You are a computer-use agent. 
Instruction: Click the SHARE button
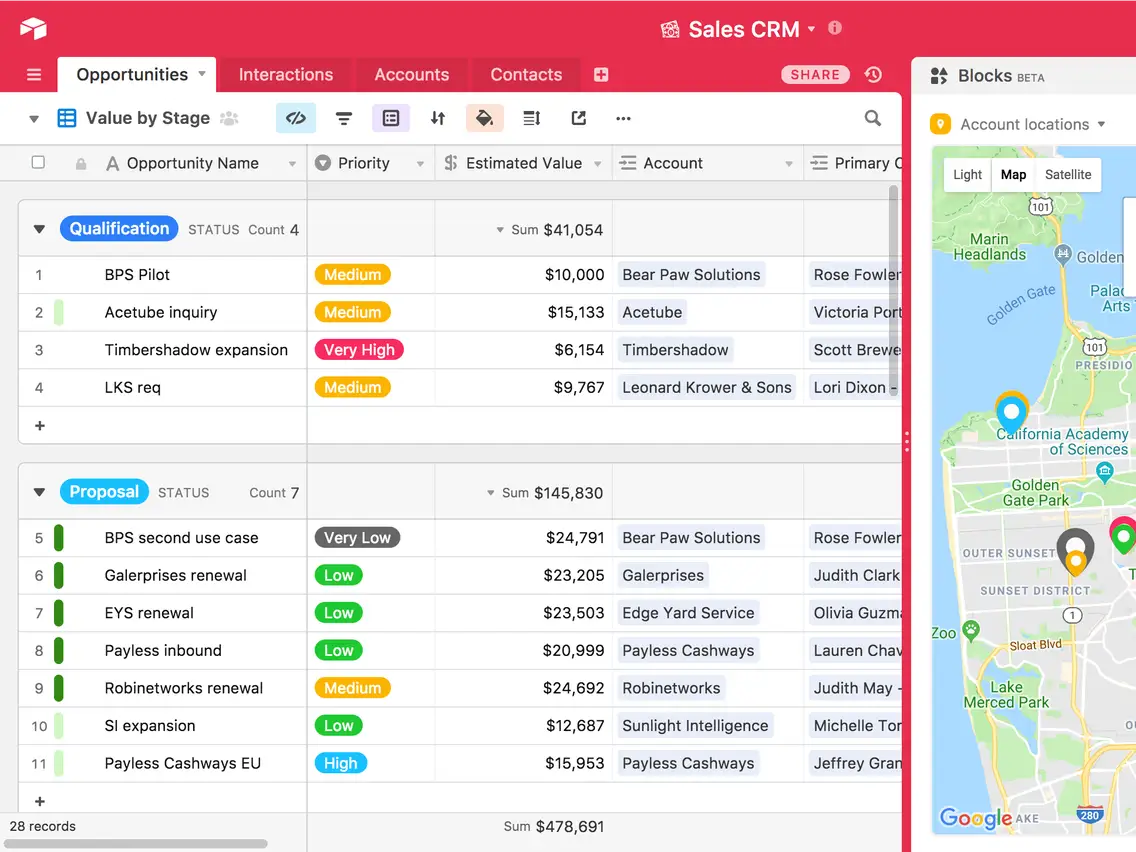[816, 75]
